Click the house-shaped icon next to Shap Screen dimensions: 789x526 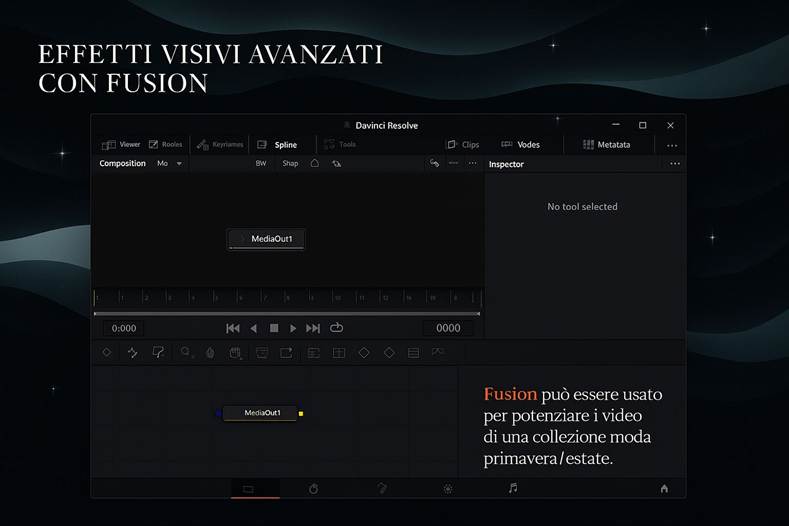click(x=314, y=163)
